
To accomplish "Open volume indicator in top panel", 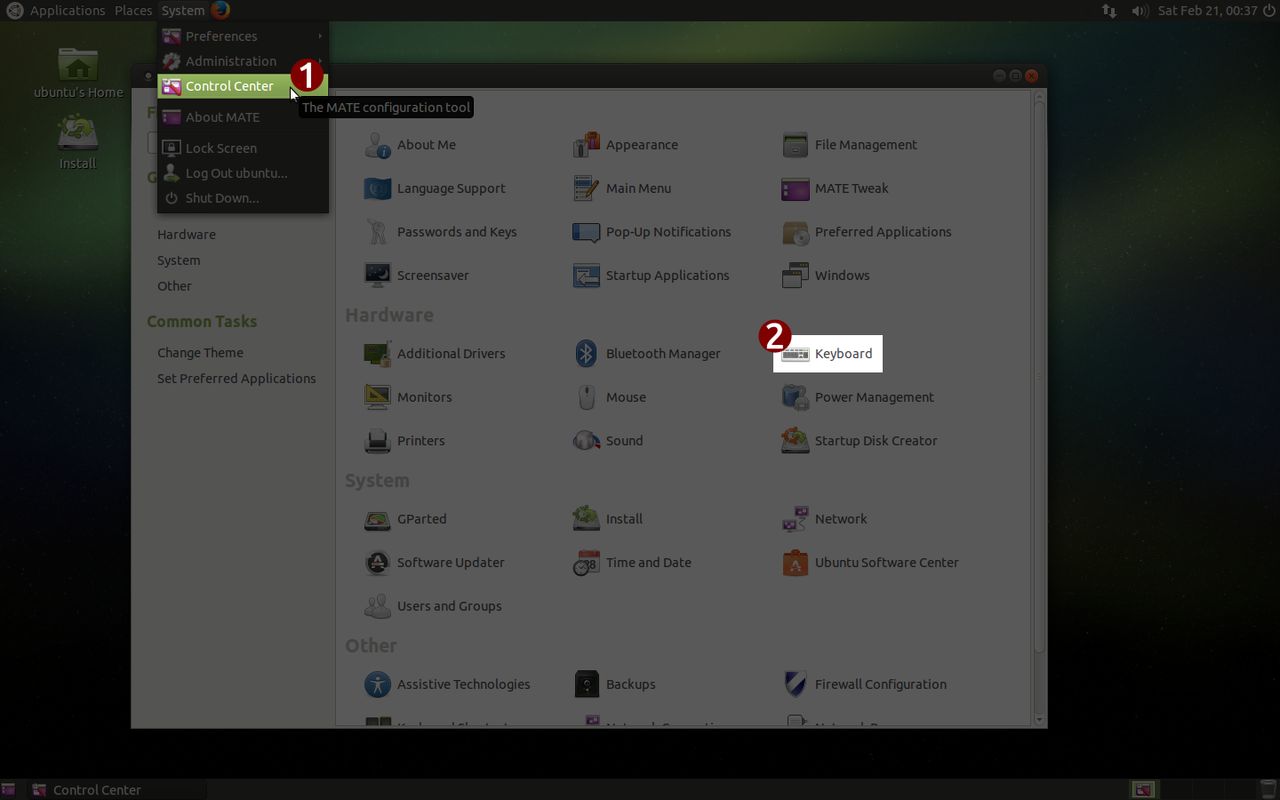I will point(1139,10).
